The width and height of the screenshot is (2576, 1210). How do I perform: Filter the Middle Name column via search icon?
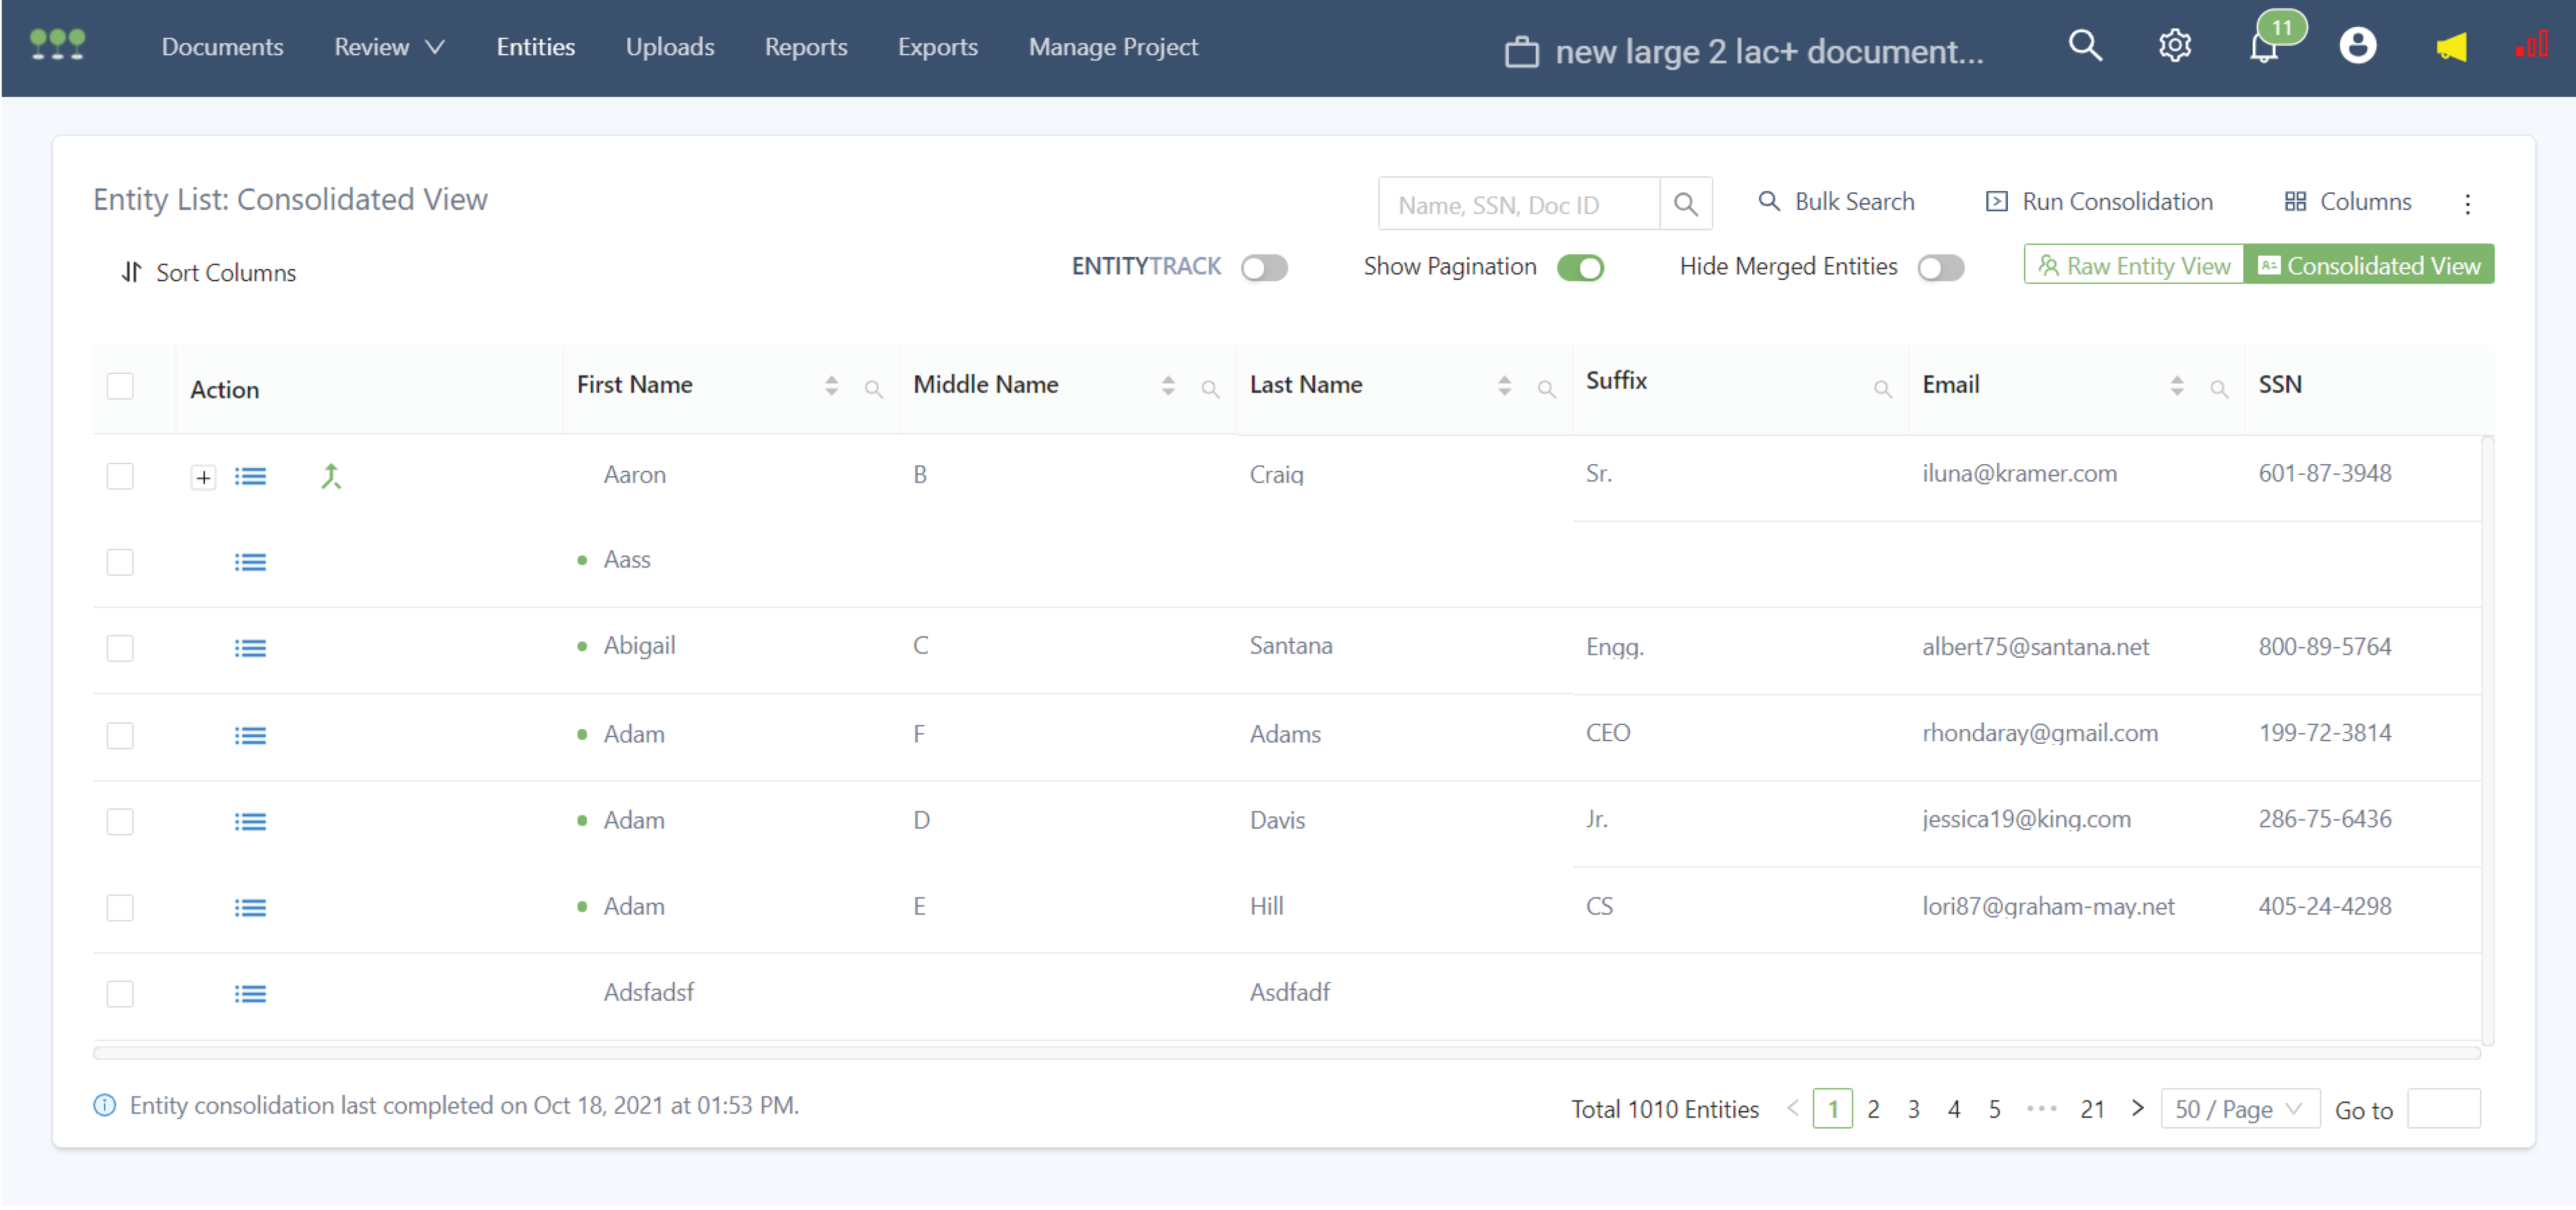(x=1210, y=389)
